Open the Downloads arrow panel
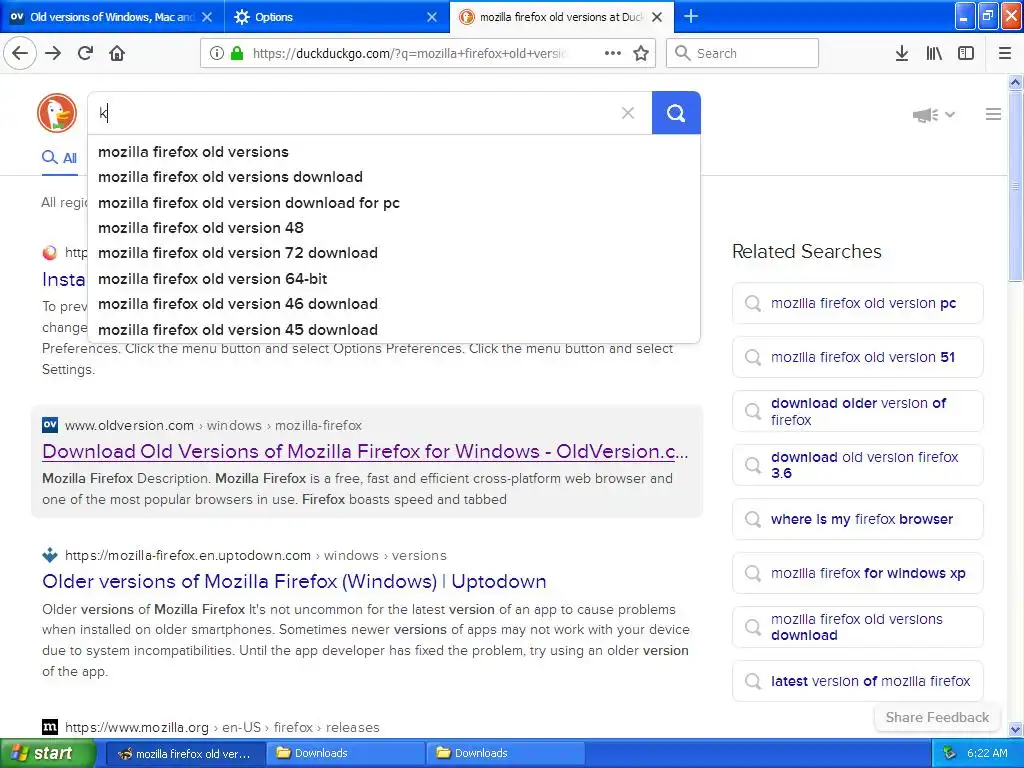Viewport: 1024px width, 768px height. pyautogui.click(x=902, y=53)
